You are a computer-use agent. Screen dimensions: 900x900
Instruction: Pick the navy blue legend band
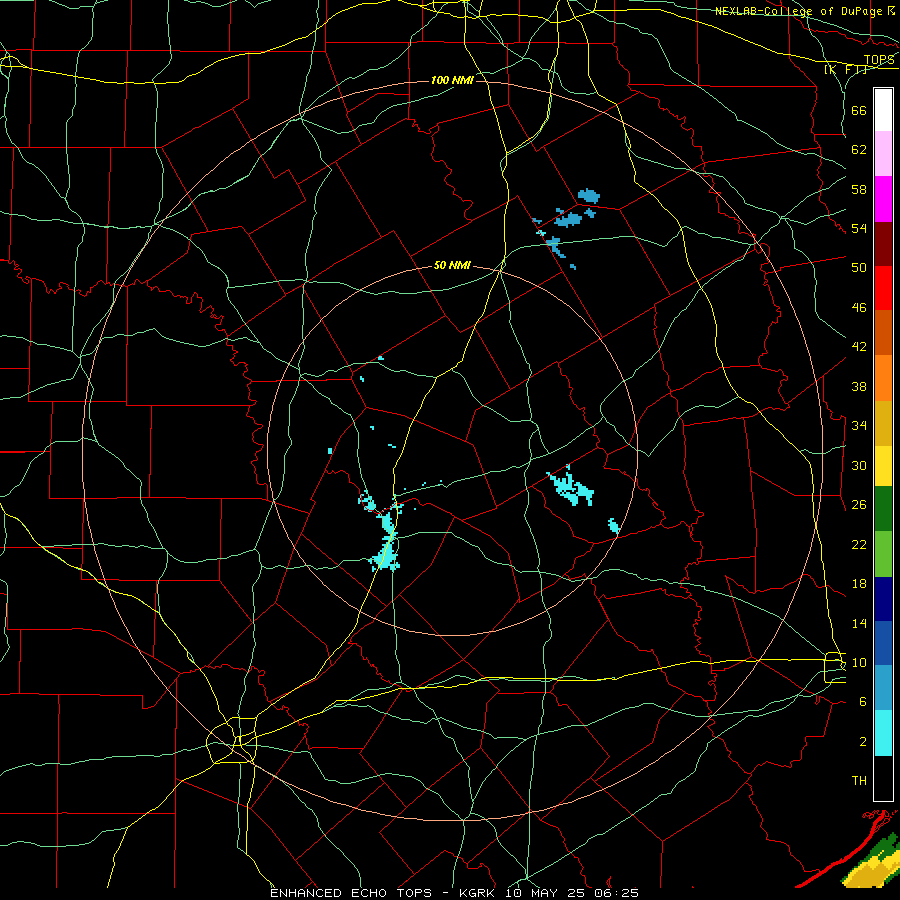[x=883, y=599]
